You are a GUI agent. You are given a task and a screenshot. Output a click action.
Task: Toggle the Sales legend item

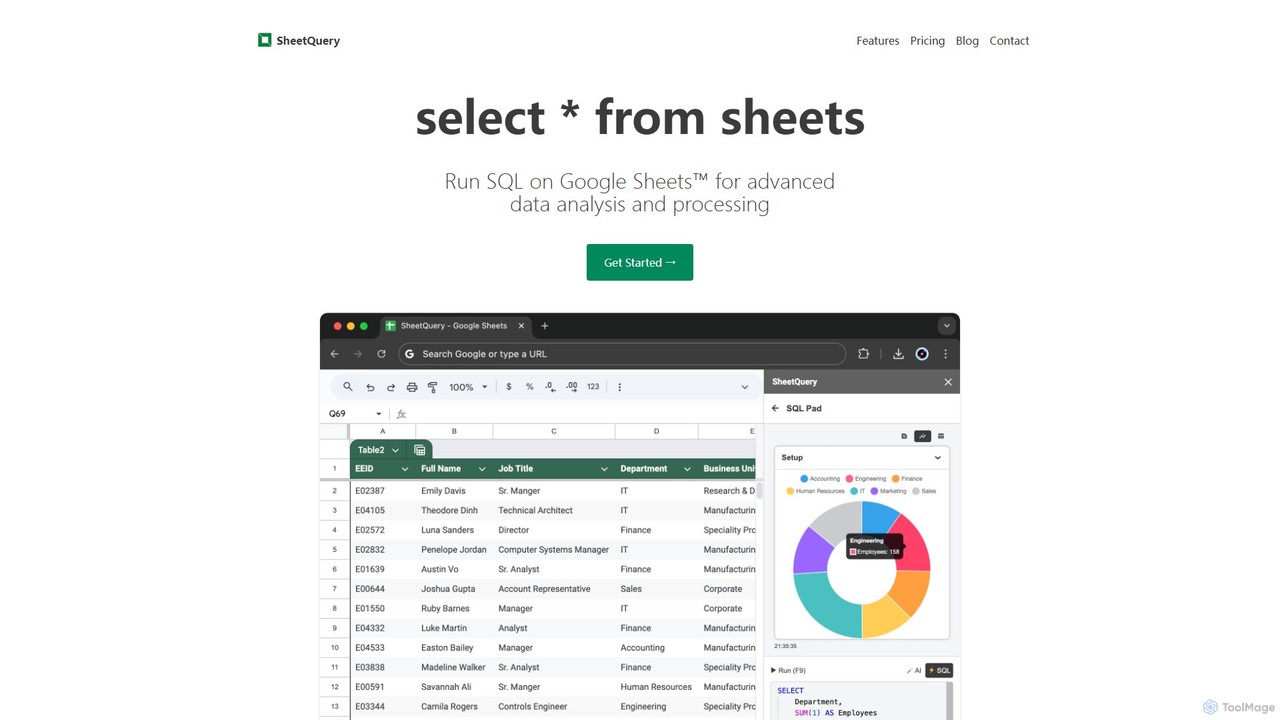[x=924, y=491]
